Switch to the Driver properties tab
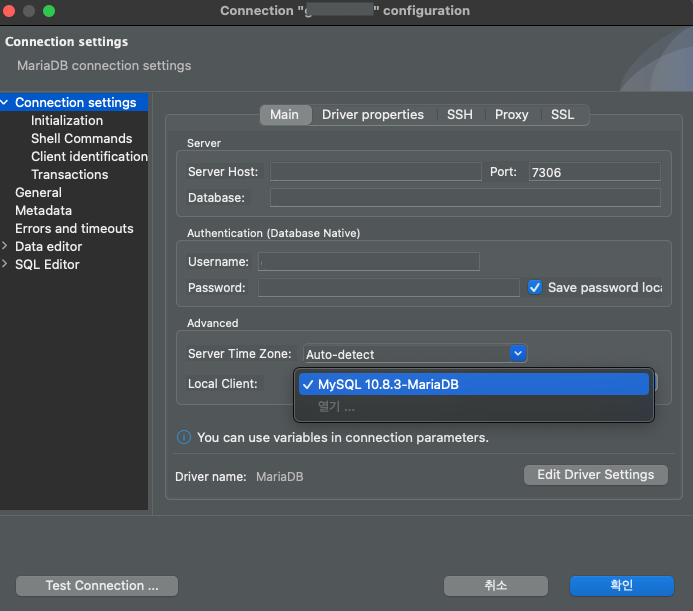The height and width of the screenshot is (611, 693). tap(373, 115)
